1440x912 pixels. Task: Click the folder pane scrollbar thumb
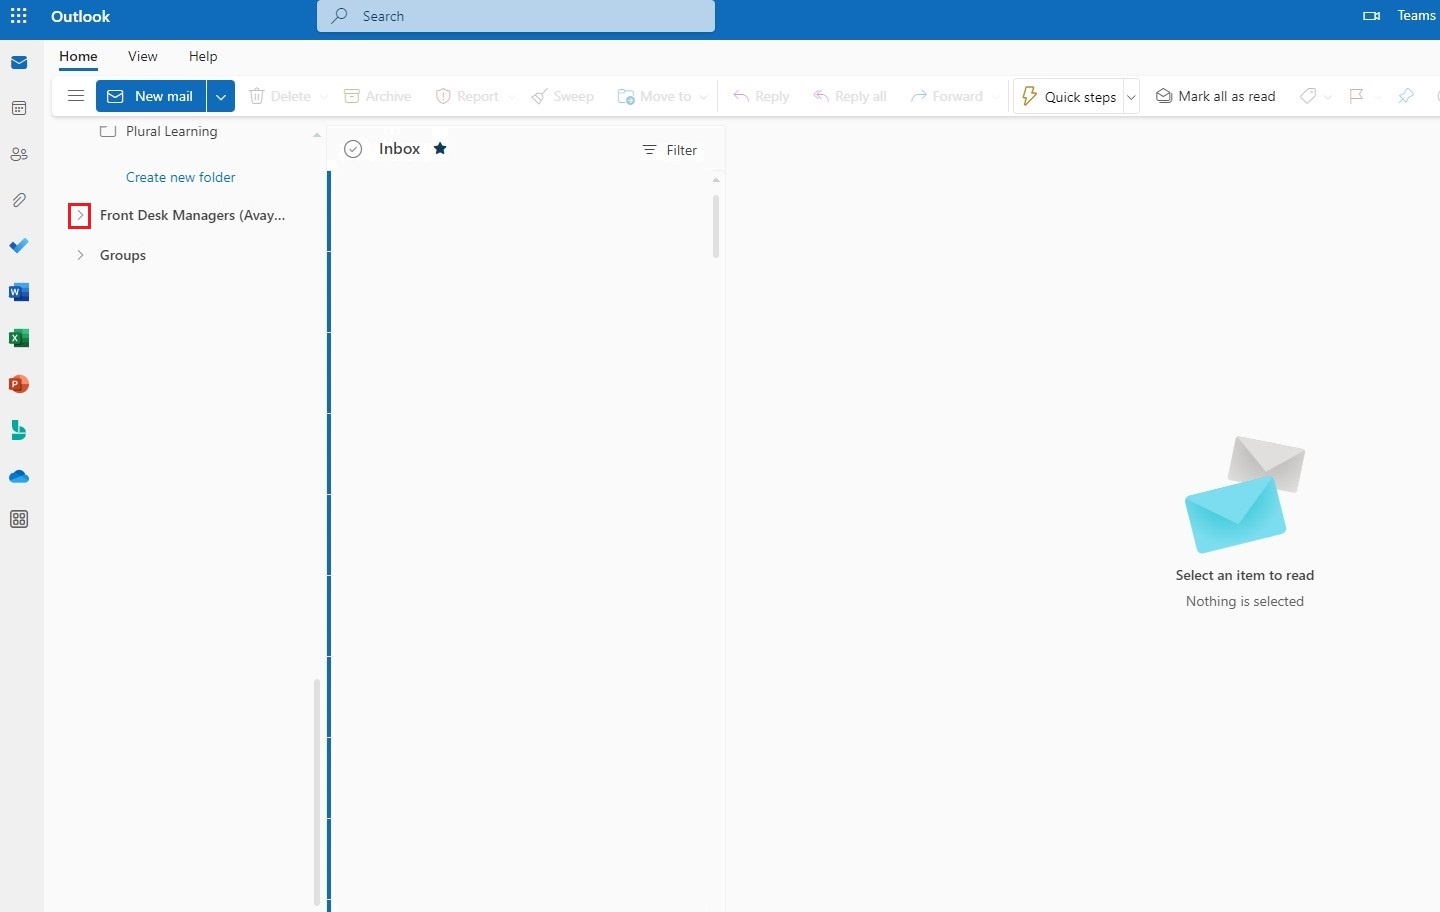317,792
